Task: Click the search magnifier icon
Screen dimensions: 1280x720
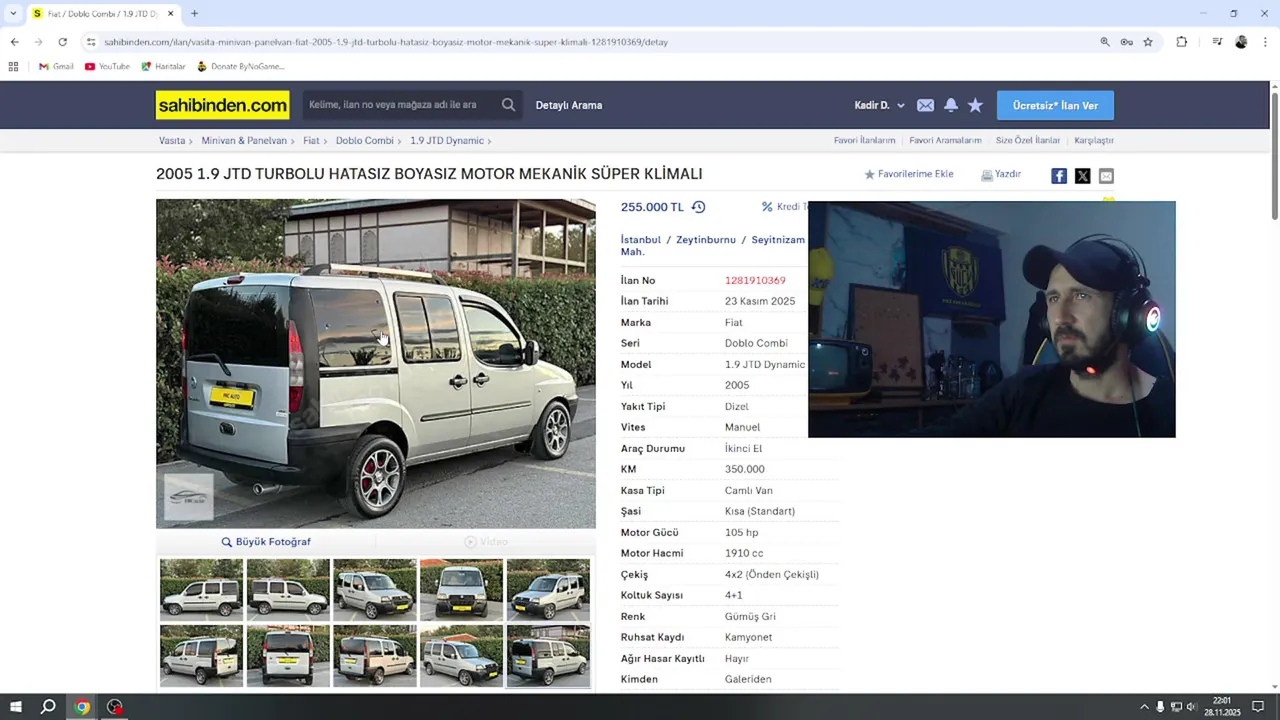Action: [x=508, y=105]
